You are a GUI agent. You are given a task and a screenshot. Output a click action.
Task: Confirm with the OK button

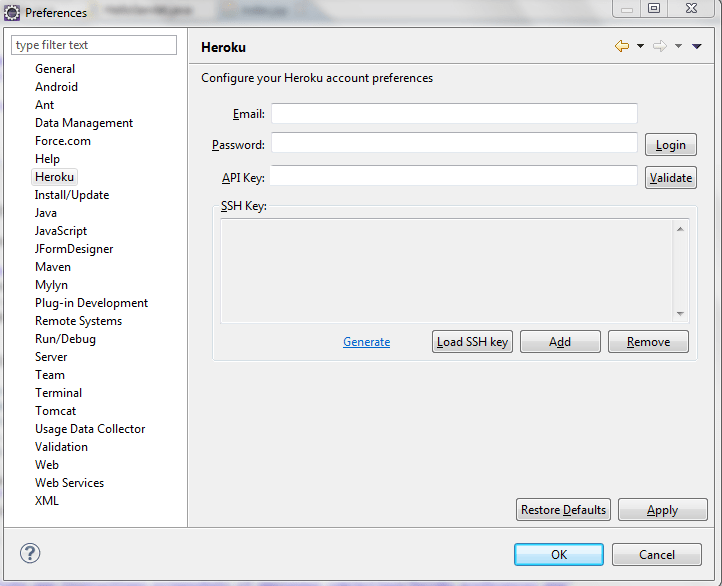click(559, 555)
